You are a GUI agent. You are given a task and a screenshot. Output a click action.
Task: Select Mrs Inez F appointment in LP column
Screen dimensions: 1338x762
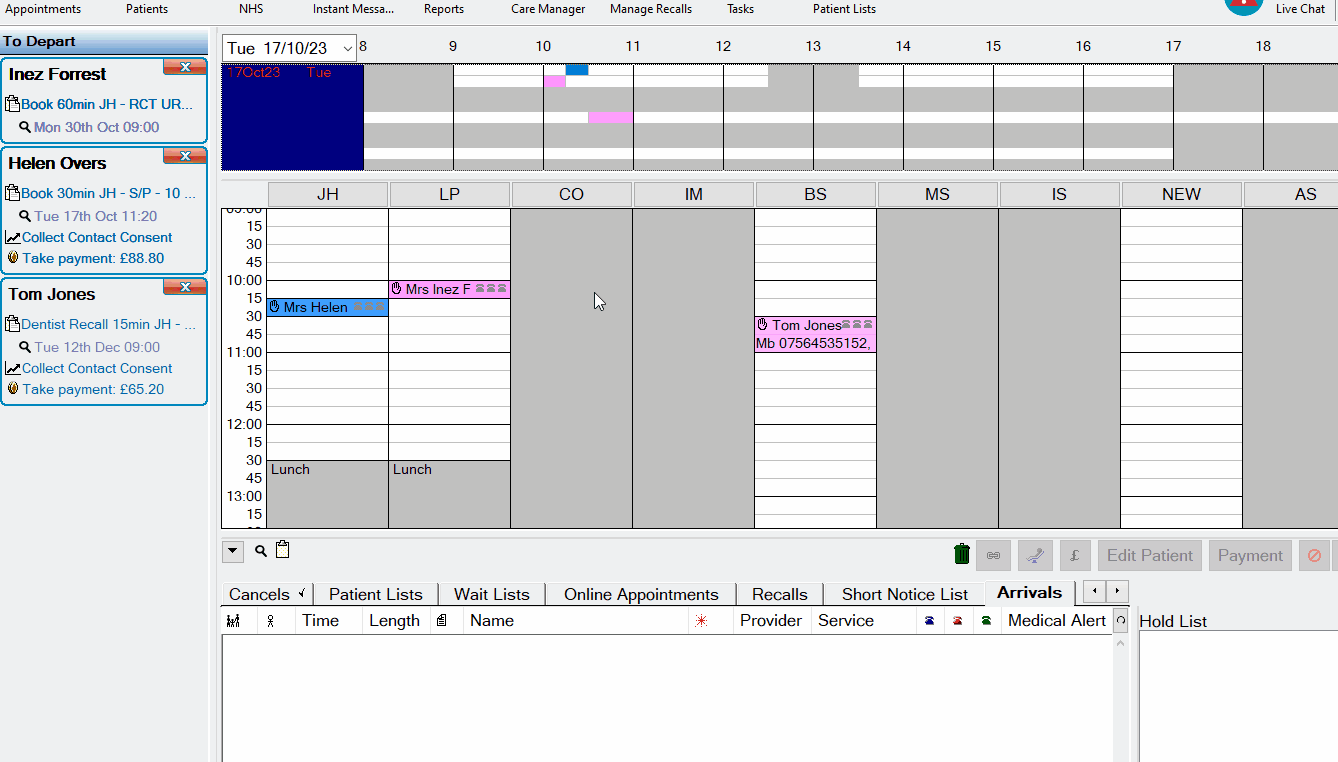(x=449, y=289)
